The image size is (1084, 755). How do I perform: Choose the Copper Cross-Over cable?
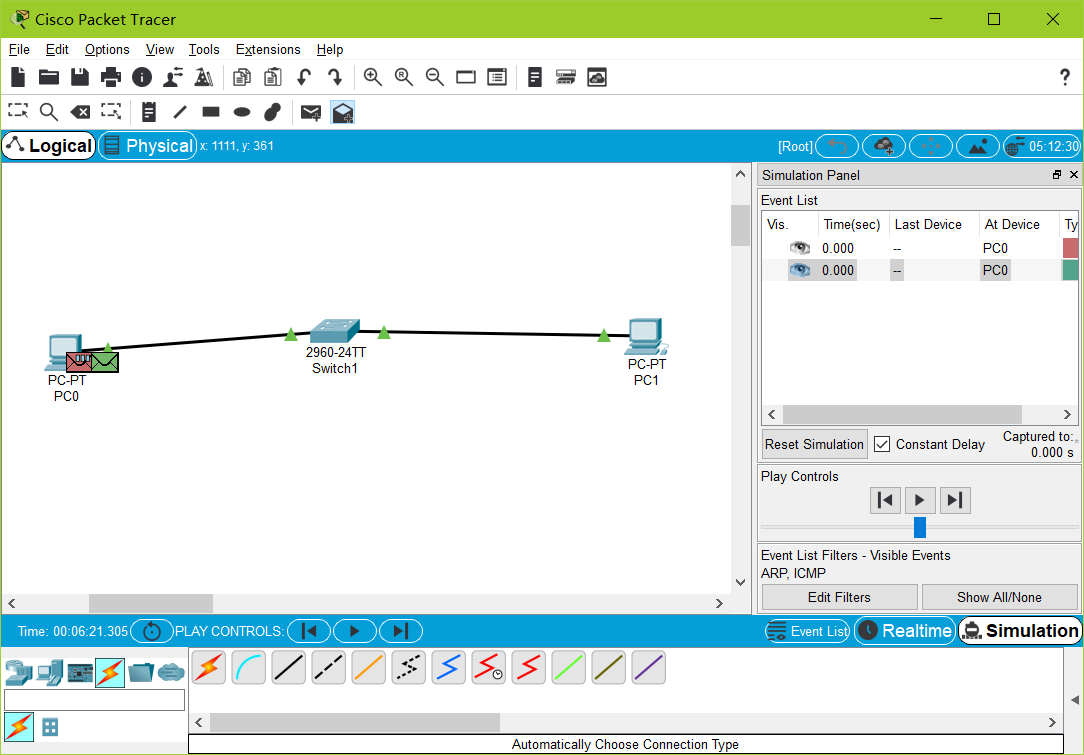329,667
